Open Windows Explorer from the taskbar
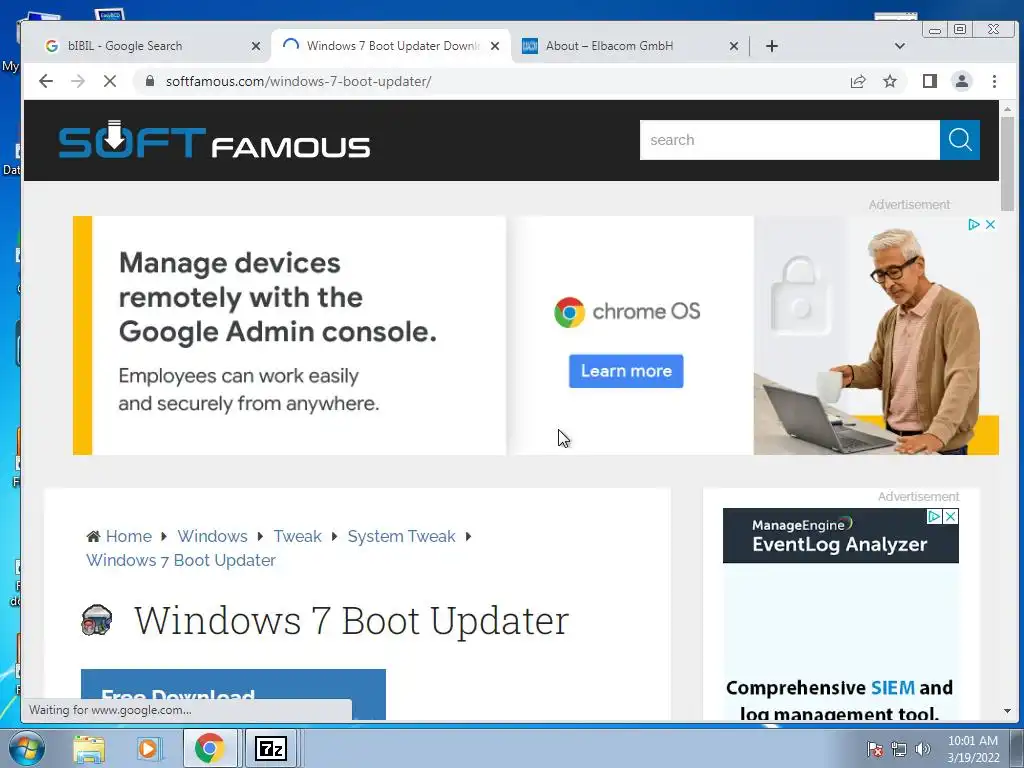Viewport: 1024px width, 768px height. pos(89,748)
